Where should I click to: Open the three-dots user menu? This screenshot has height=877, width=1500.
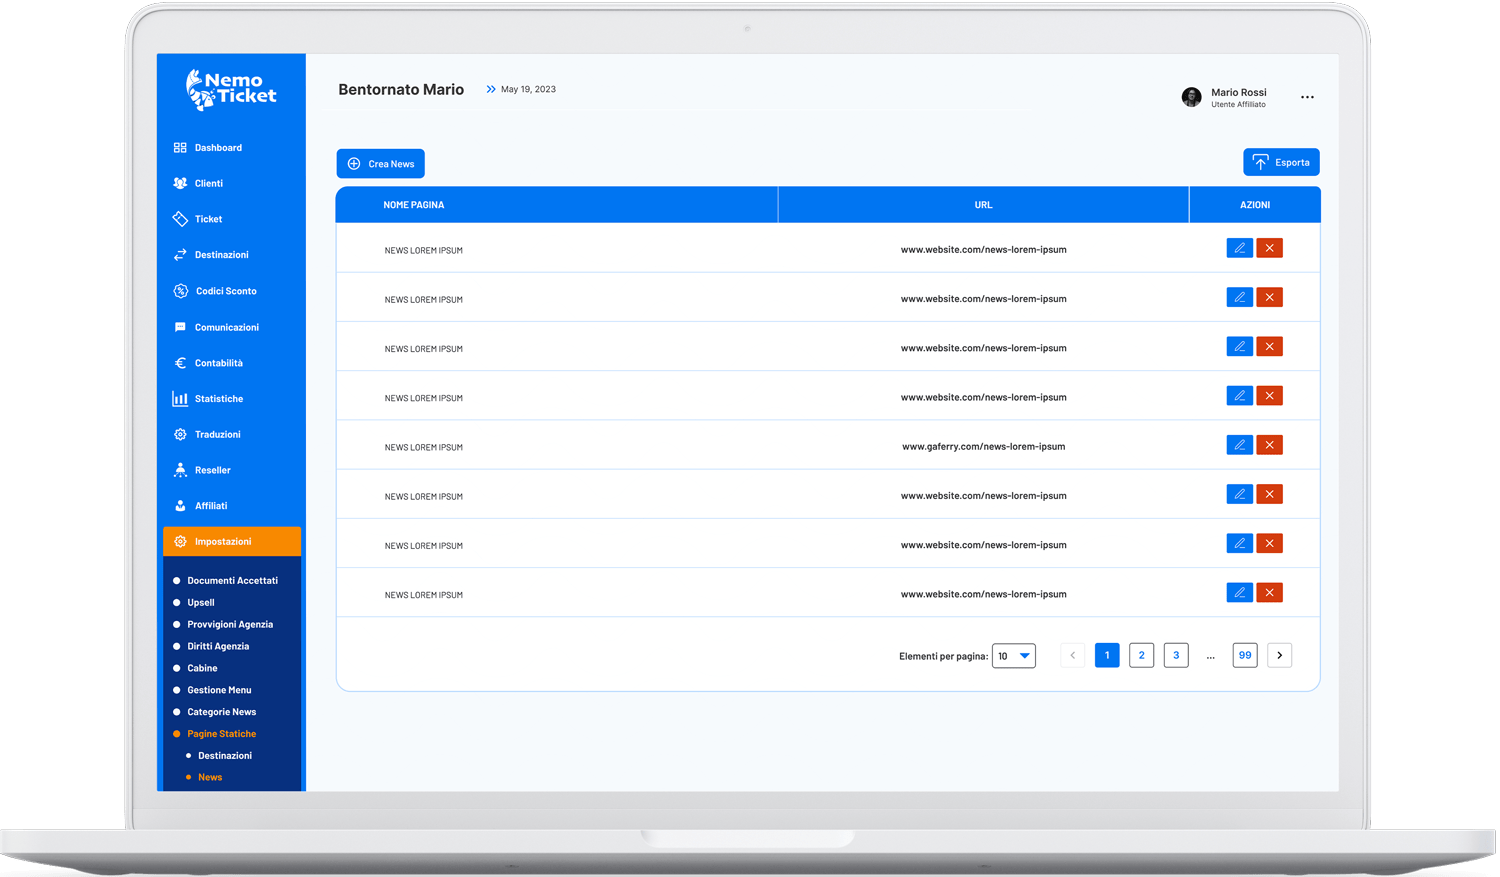click(x=1307, y=97)
